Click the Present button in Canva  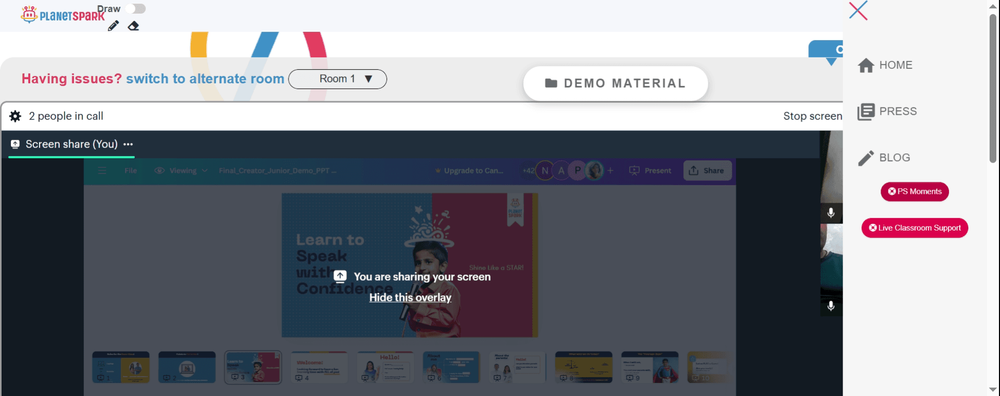tap(651, 170)
